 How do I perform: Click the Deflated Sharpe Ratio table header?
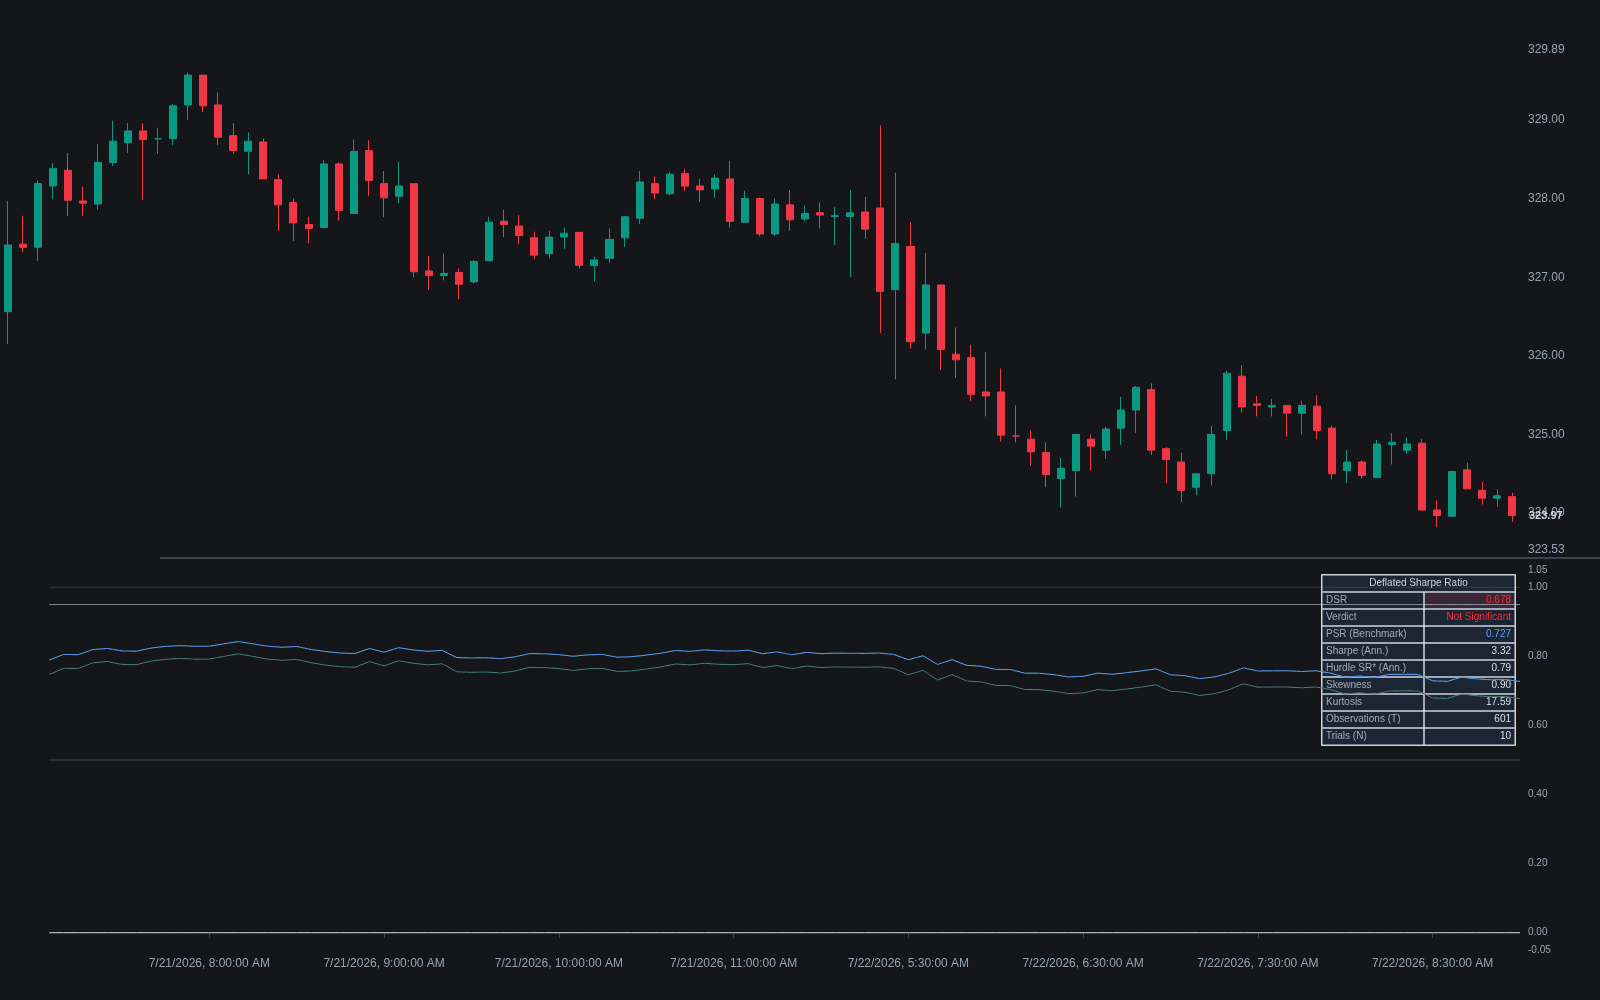coord(1418,583)
